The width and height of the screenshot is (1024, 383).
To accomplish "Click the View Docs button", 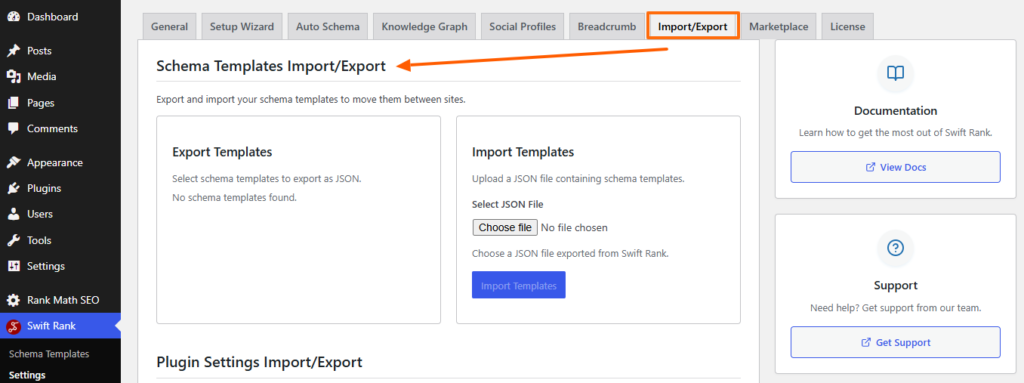I will pos(895,167).
